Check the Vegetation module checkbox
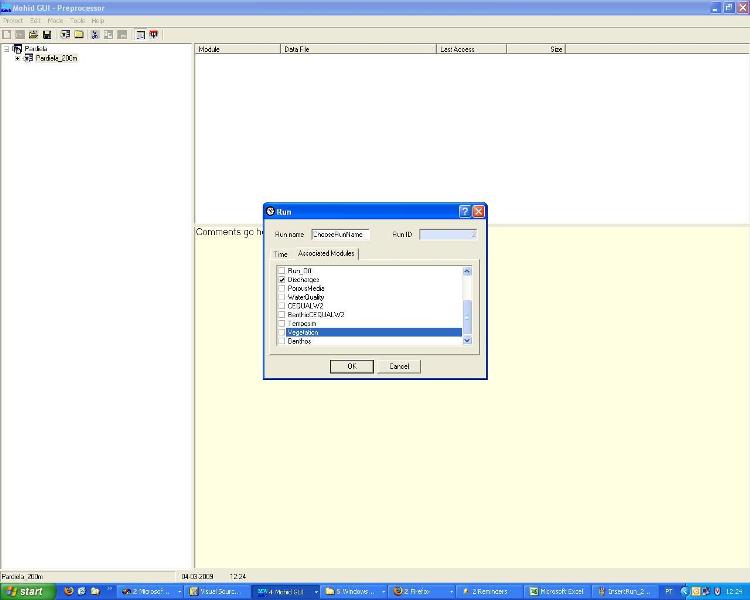The height and width of the screenshot is (600, 750). tap(281, 332)
